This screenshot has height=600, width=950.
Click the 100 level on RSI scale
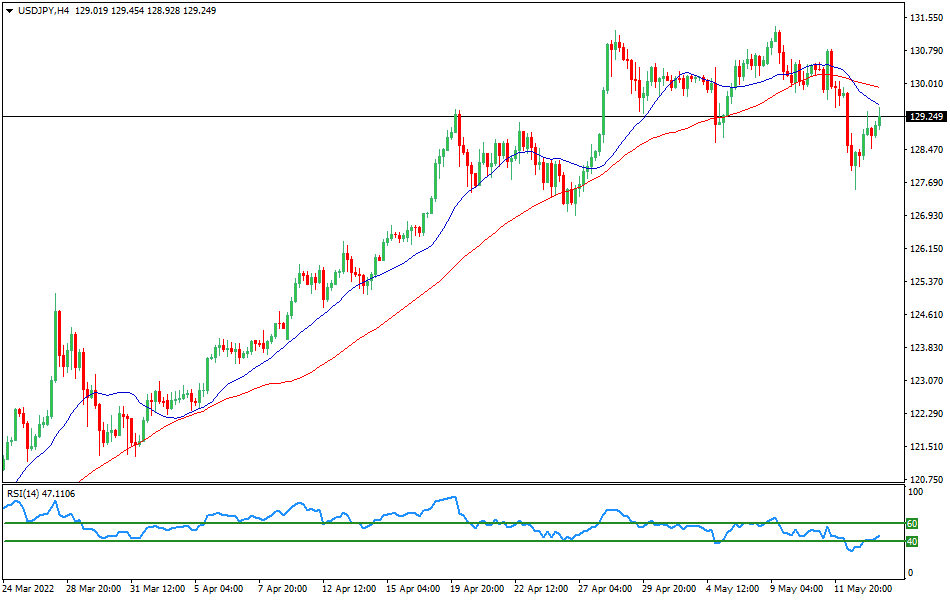point(914,493)
